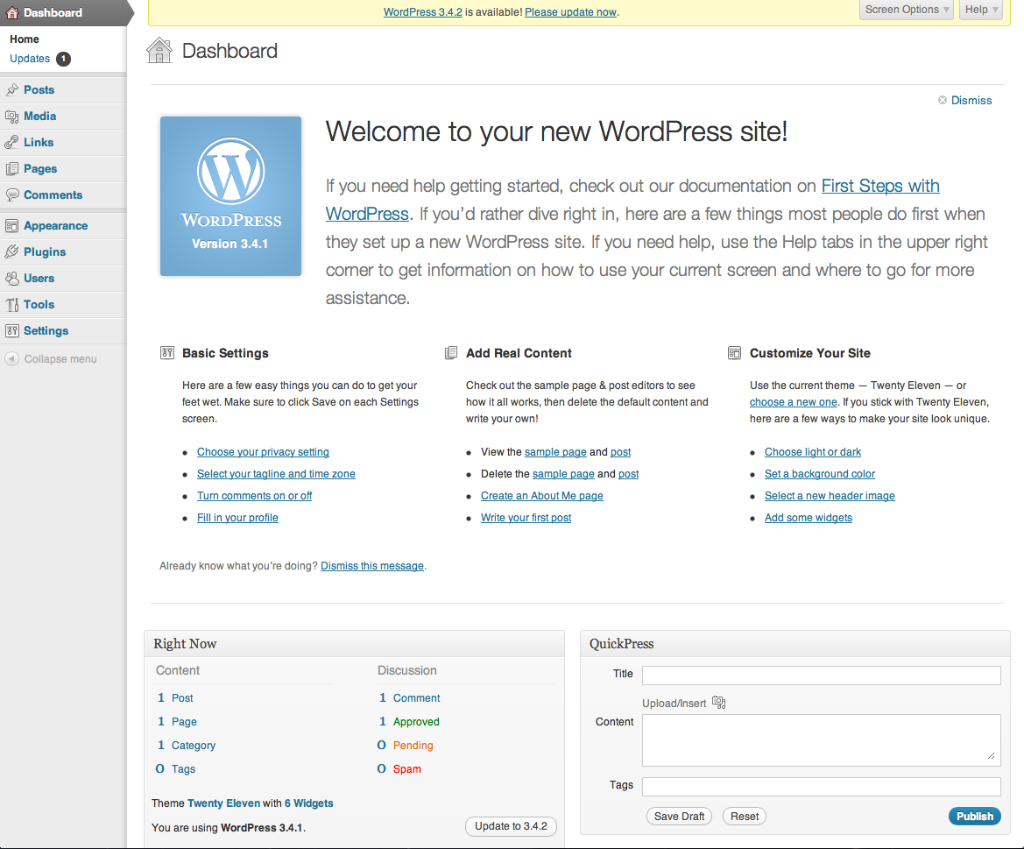This screenshot has height=849, width=1024.
Task: Click Dismiss this message link
Action: pos(372,566)
